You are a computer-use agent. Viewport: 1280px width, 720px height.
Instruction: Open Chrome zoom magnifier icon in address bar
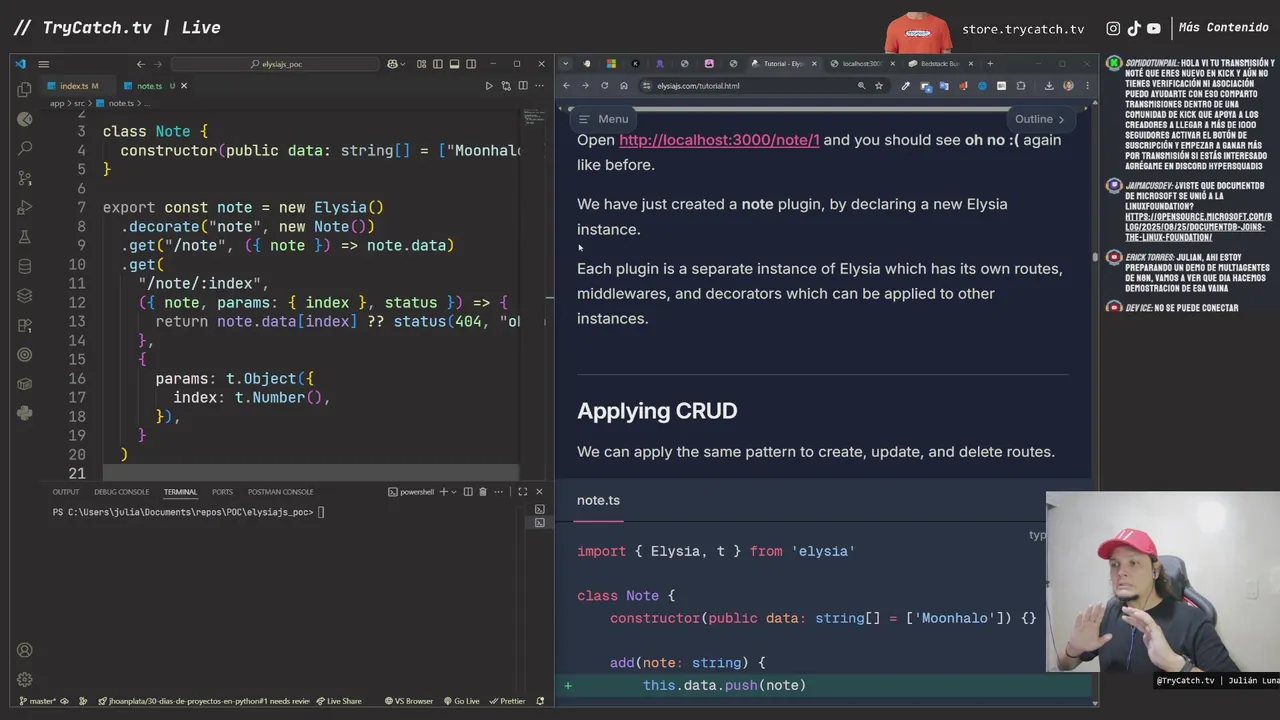point(861,86)
